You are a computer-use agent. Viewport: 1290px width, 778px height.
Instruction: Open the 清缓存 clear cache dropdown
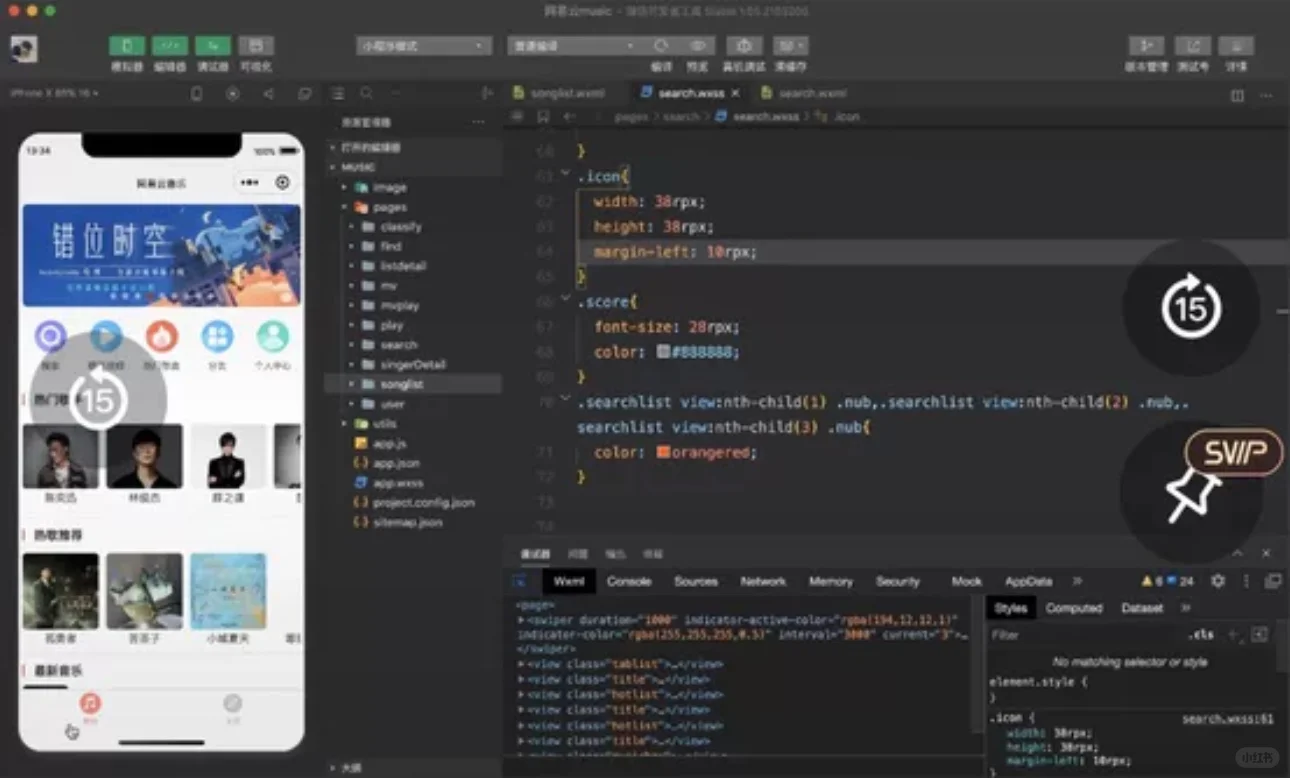790,46
